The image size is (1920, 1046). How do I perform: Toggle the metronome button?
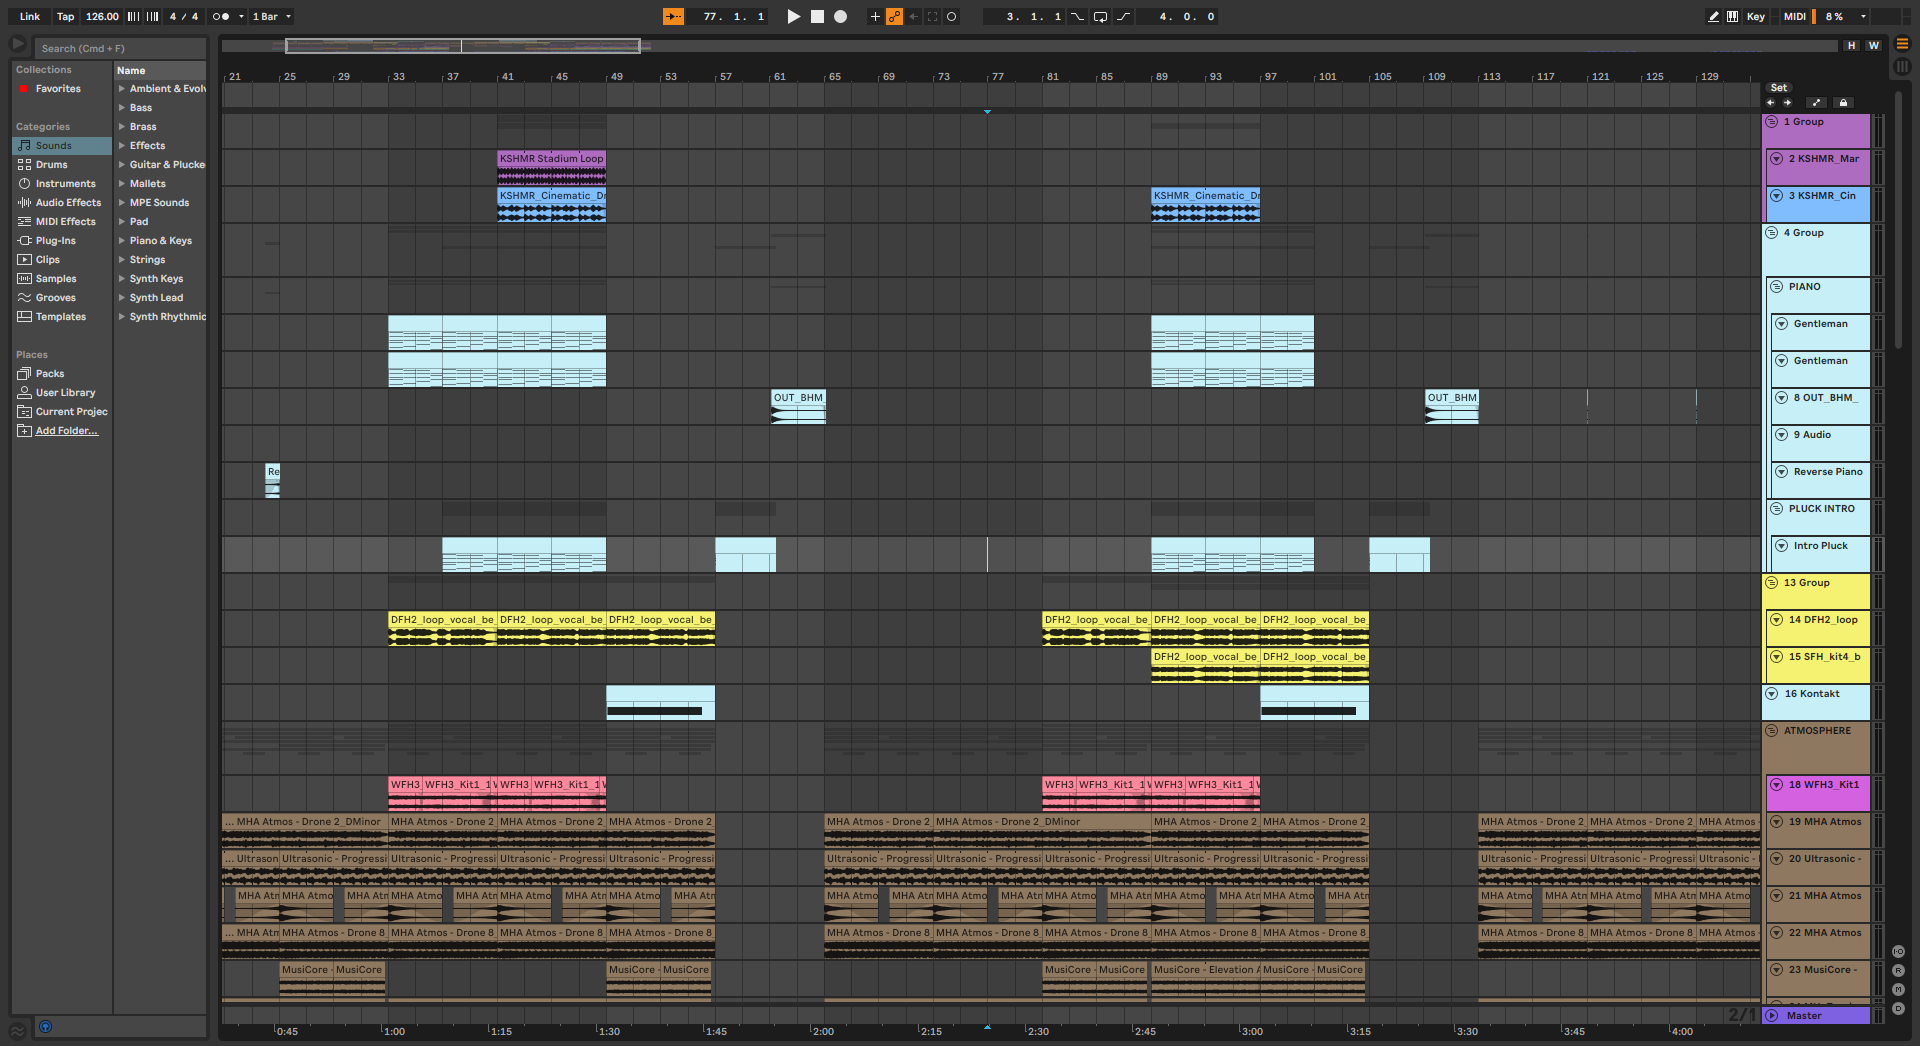click(x=221, y=16)
